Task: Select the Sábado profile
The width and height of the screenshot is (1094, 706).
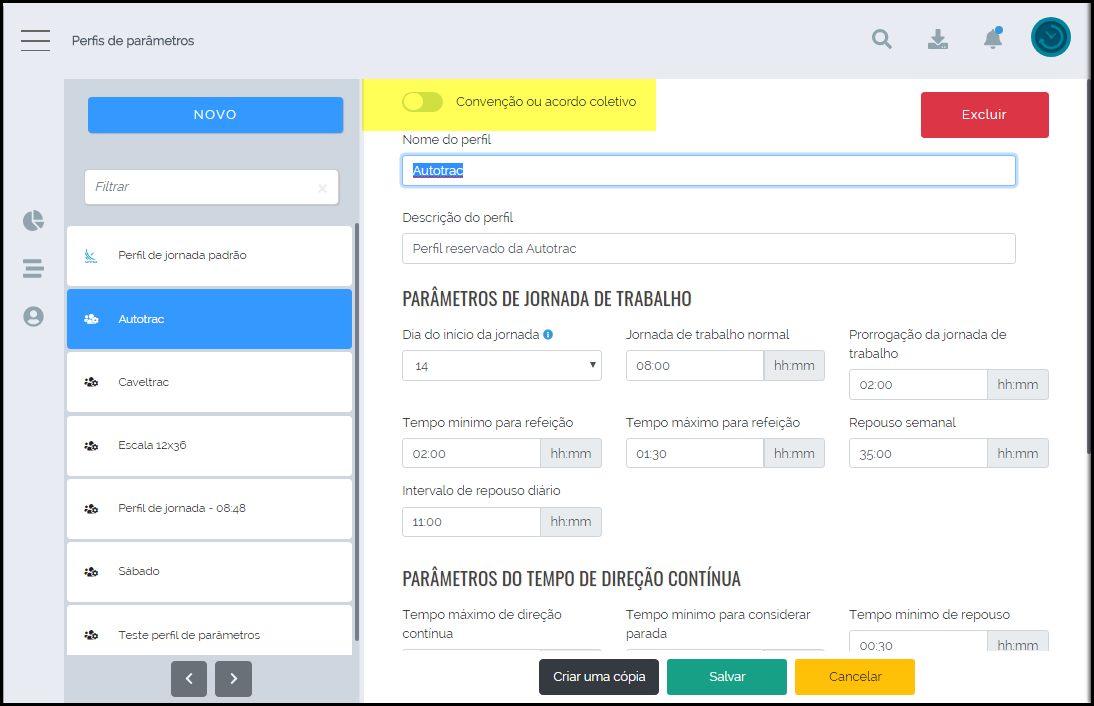Action: 209,571
